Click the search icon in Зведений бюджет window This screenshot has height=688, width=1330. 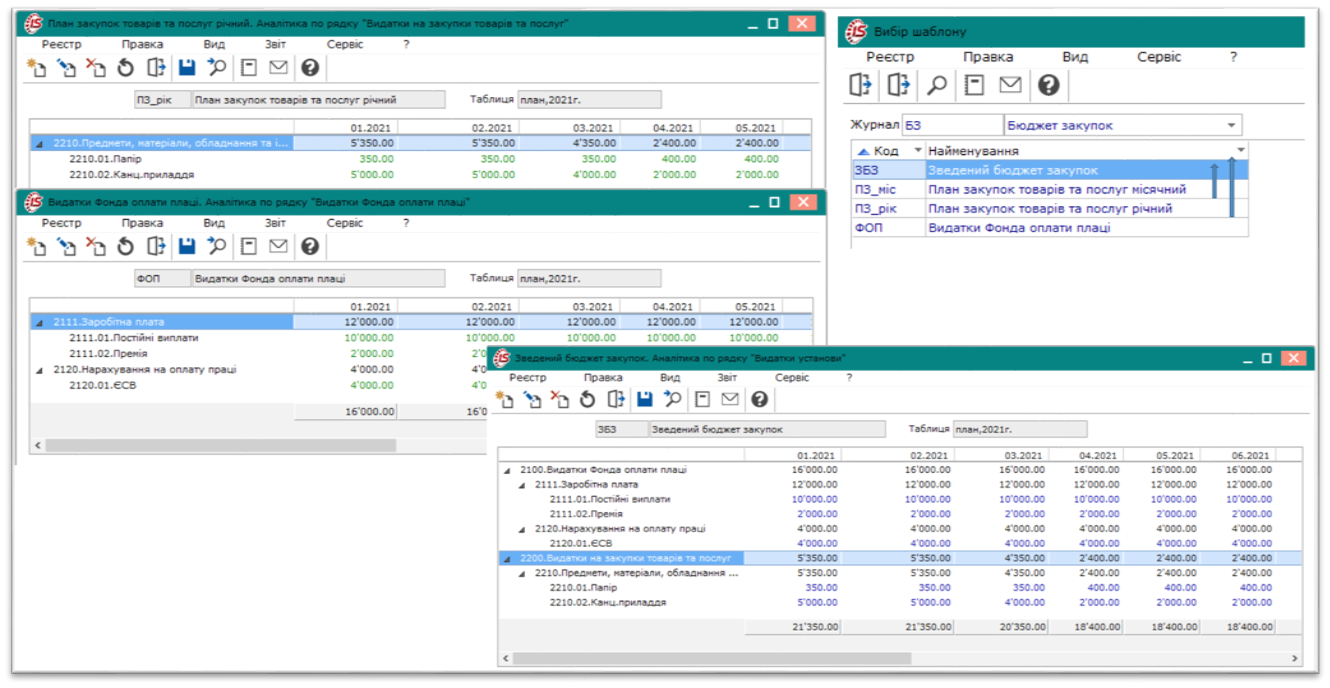(672, 400)
